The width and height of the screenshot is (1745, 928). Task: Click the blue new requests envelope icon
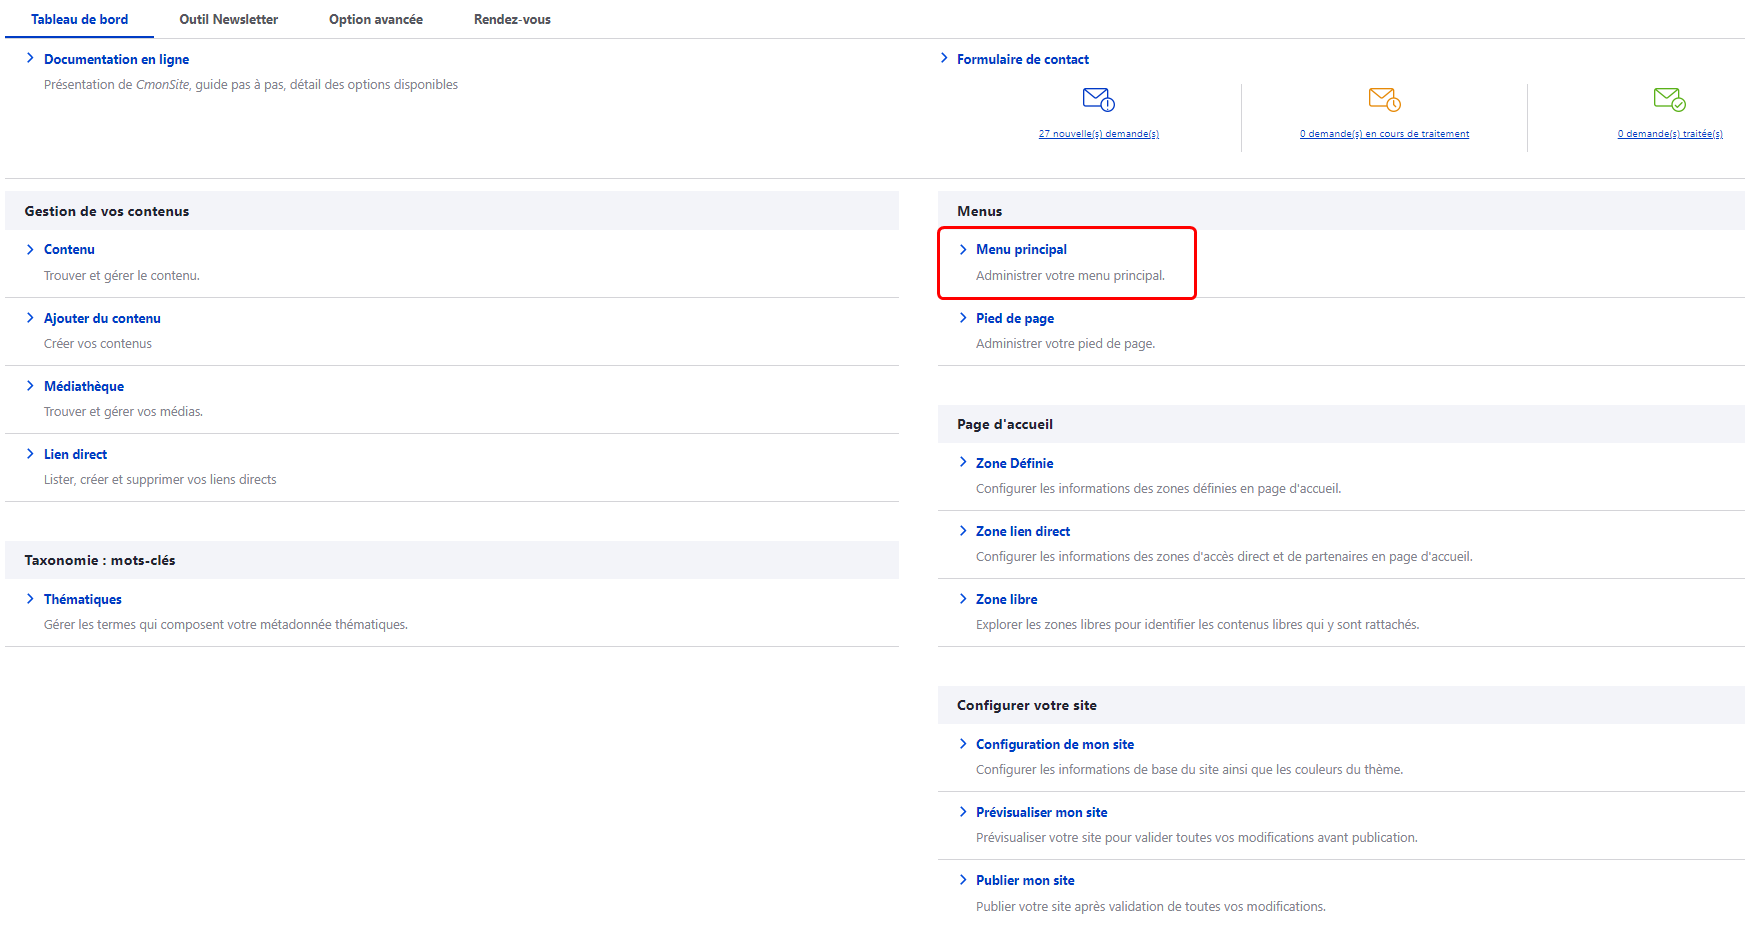pyautogui.click(x=1098, y=99)
